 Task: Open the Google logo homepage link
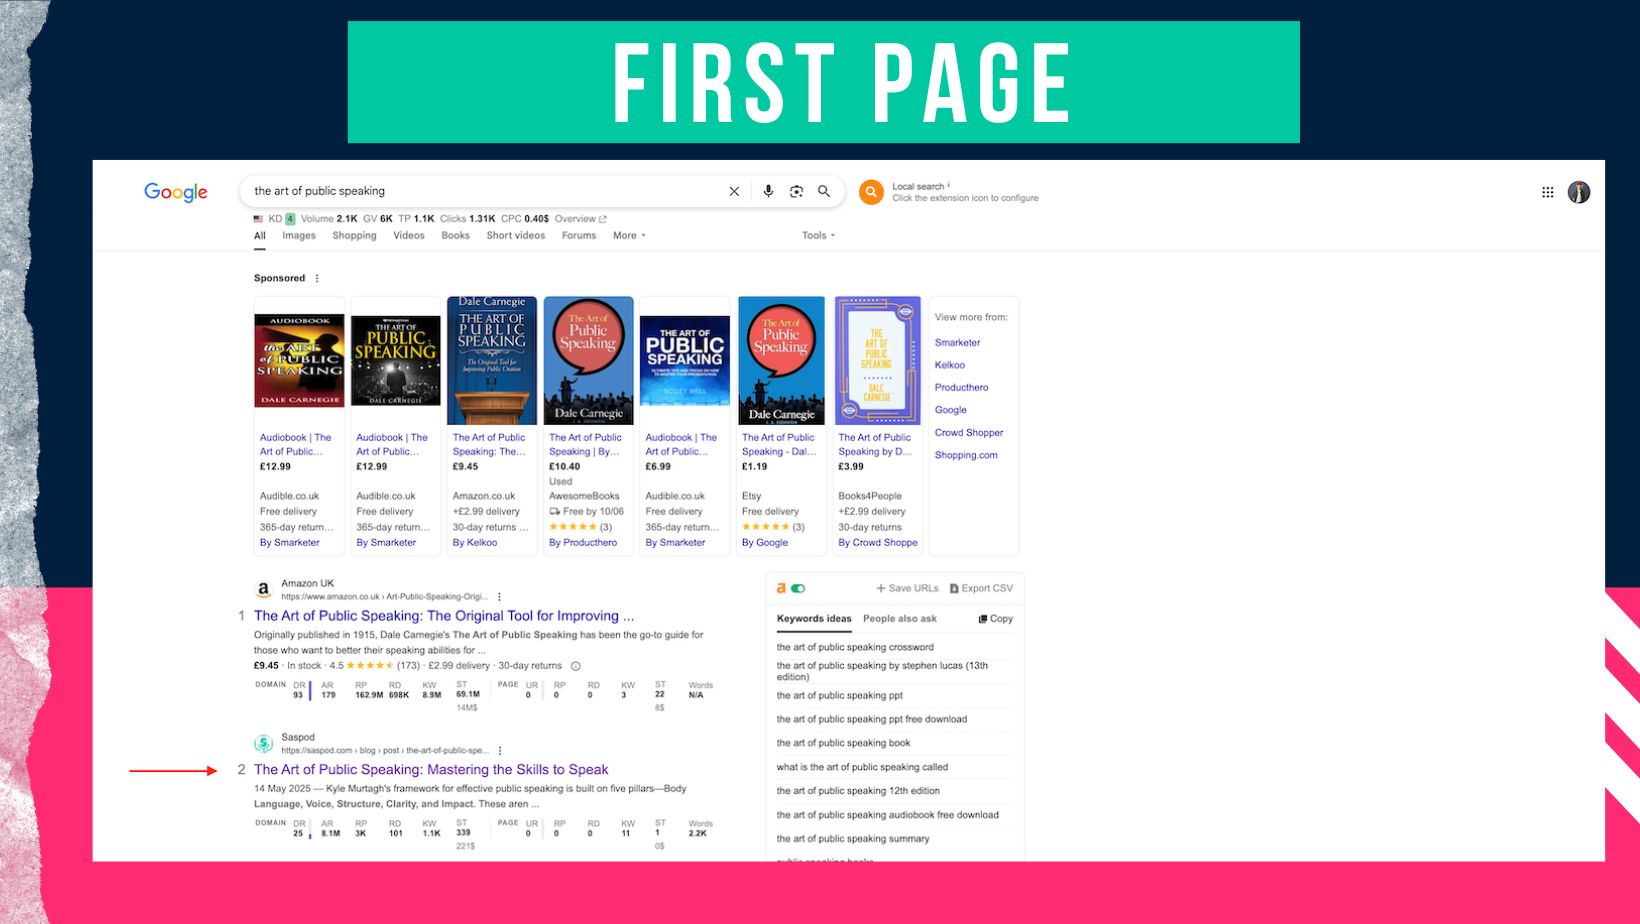[176, 192]
